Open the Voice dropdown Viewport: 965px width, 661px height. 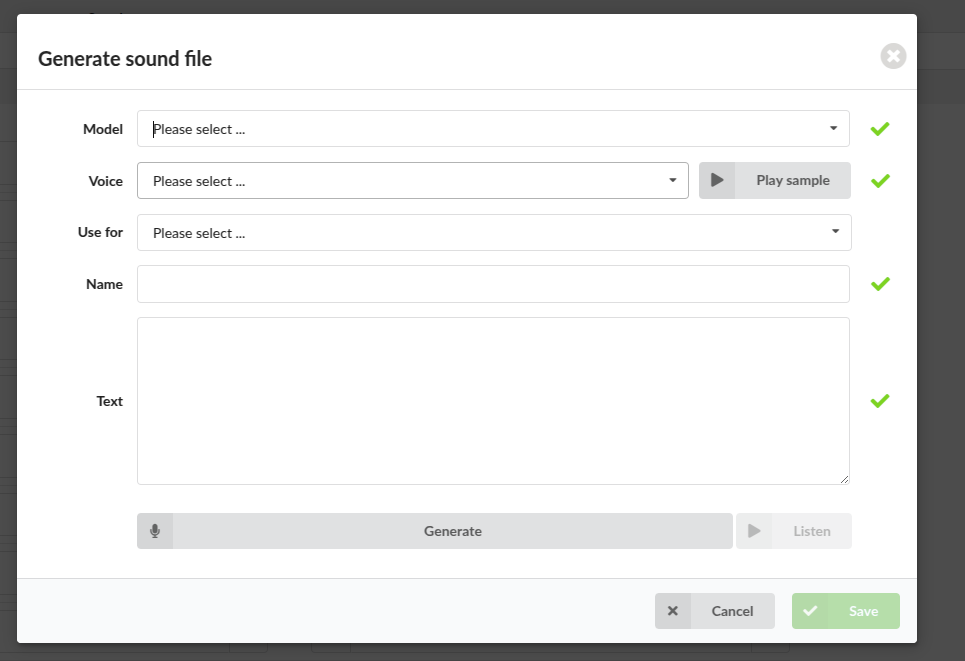(412, 180)
